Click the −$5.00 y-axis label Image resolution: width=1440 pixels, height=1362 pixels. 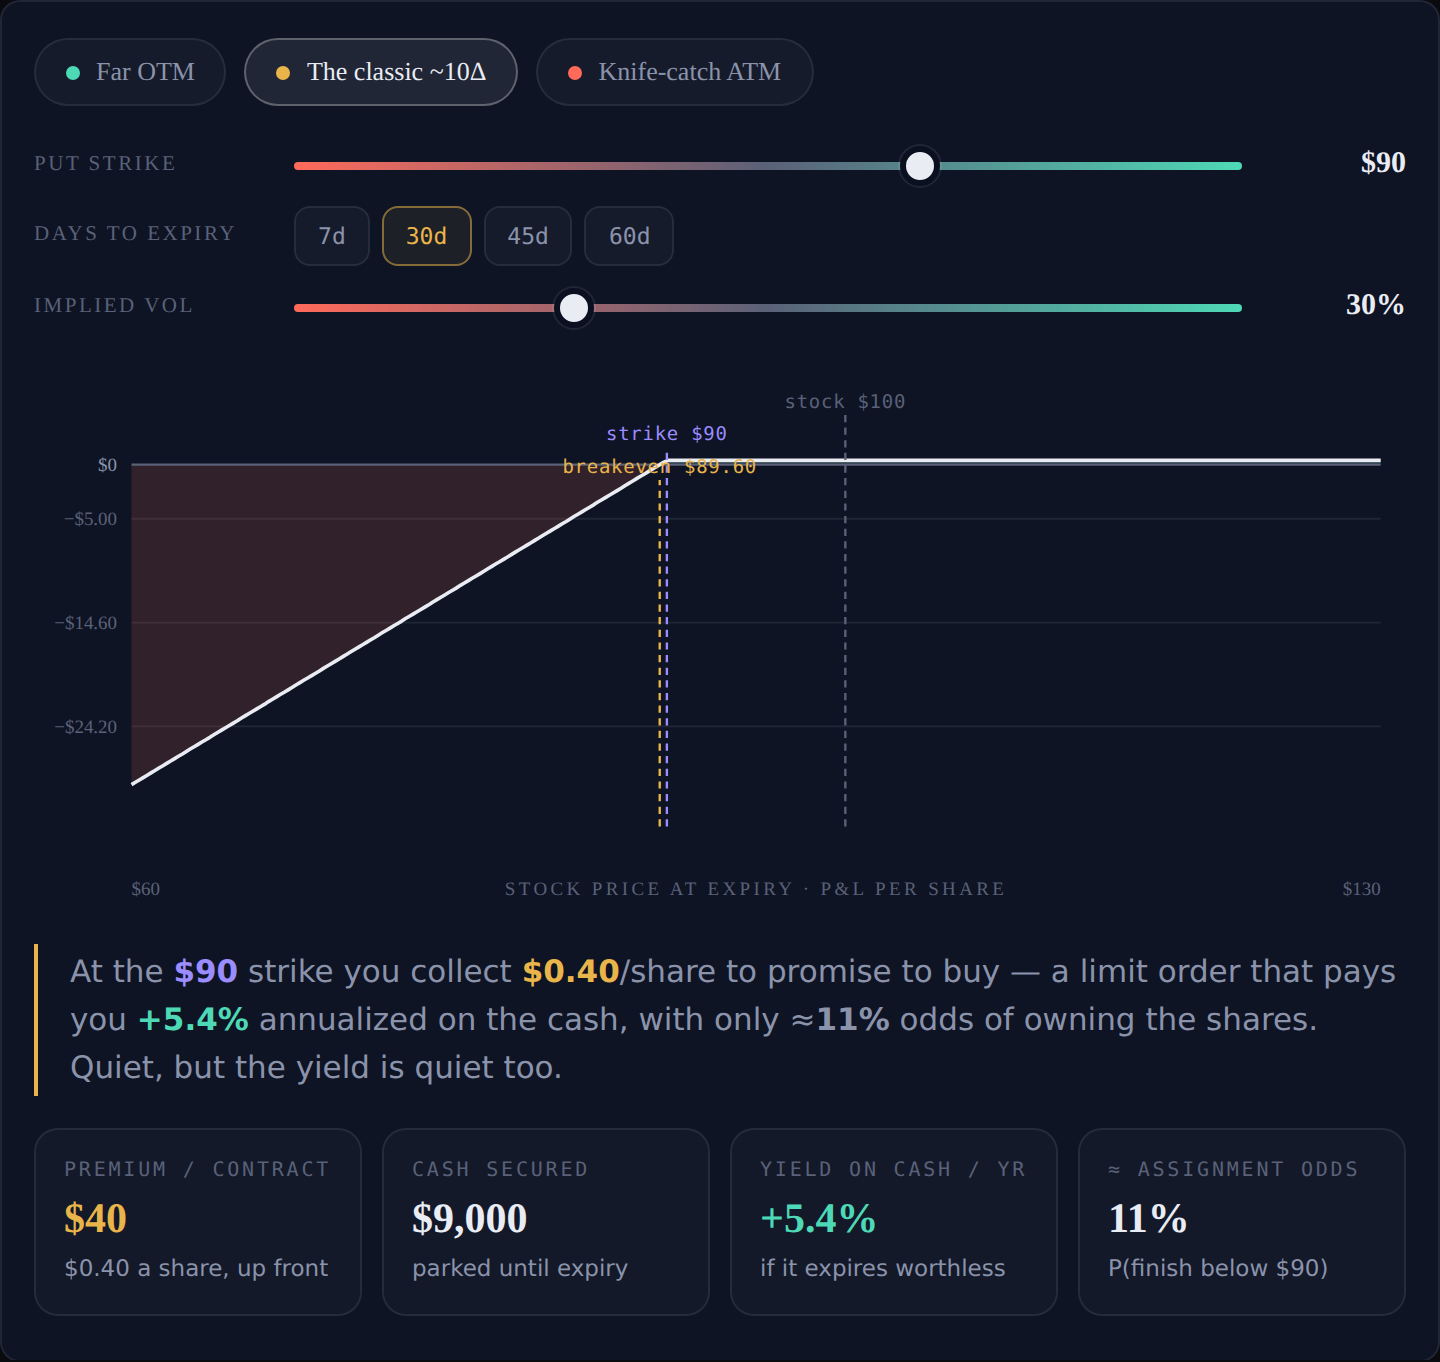click(90, 519)
